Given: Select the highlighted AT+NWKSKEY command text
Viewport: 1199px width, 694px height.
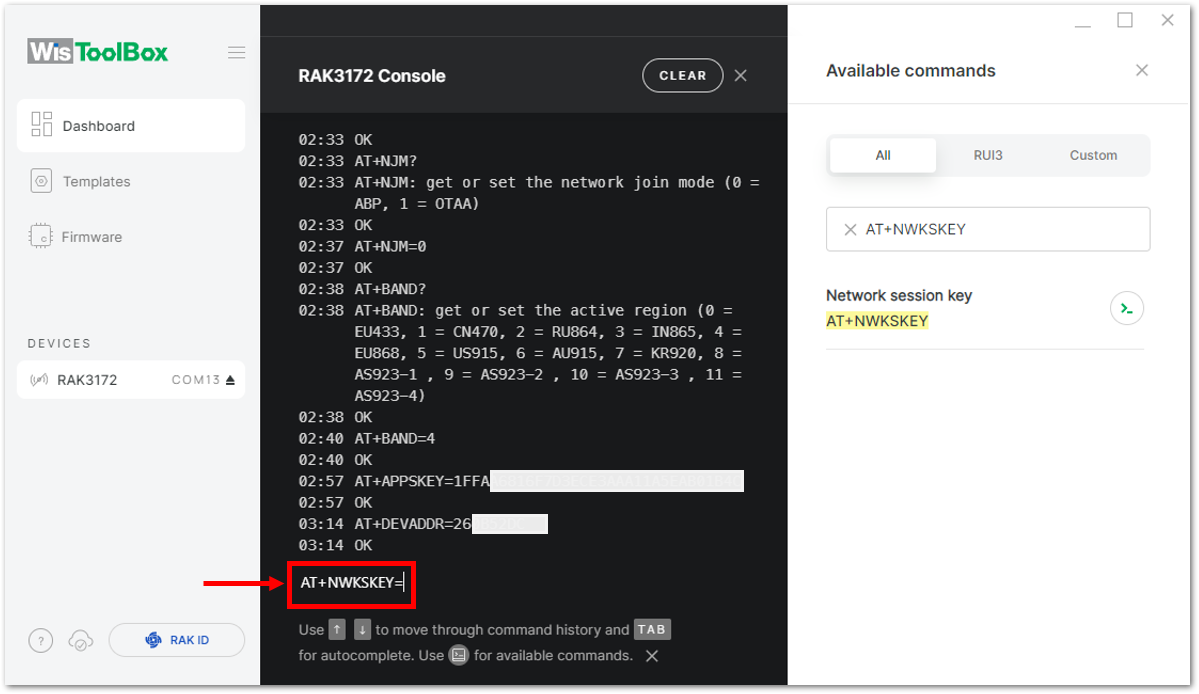Looking at the screenshot, I should click(877, 321).
